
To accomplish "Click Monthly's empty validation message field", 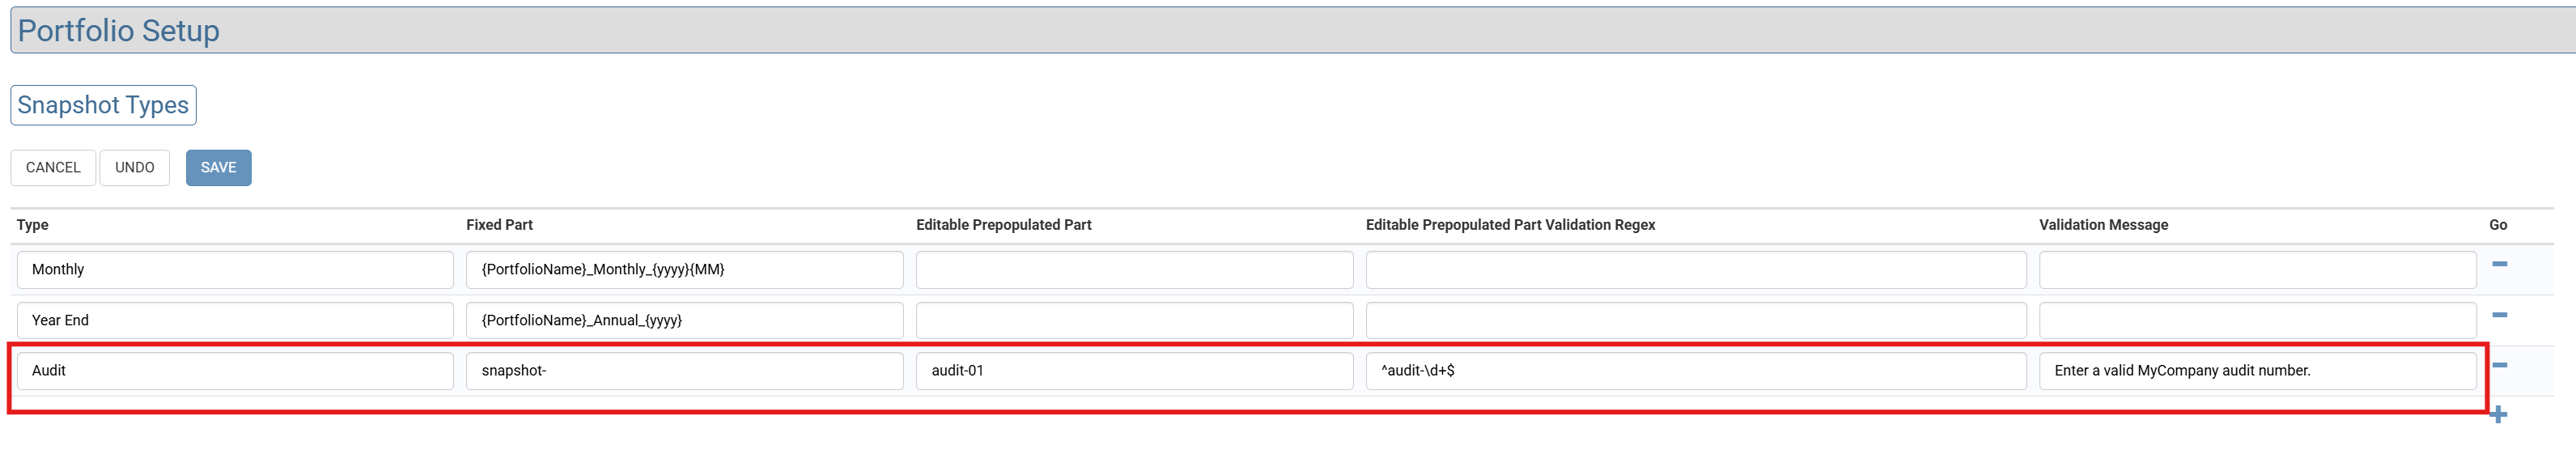I will point(2257,270).
